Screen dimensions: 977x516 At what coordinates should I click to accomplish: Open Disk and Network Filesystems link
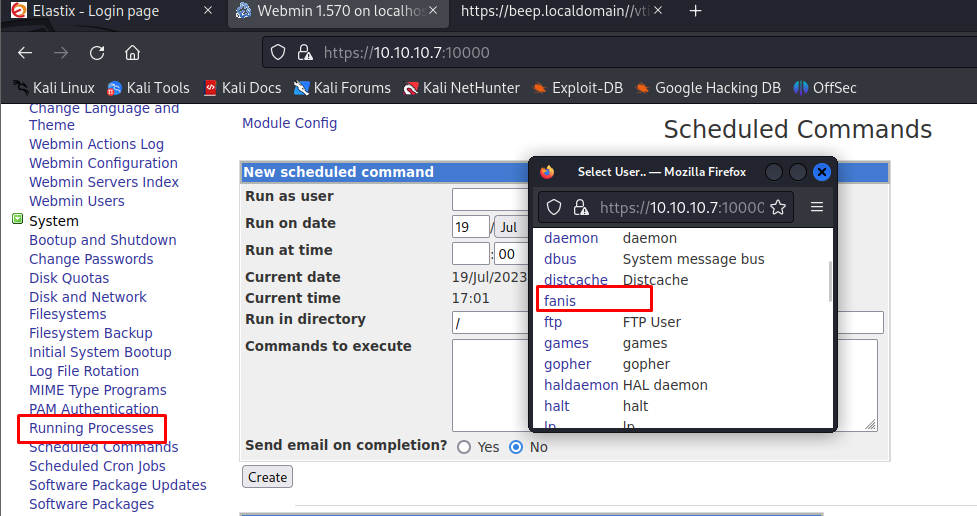88,305
